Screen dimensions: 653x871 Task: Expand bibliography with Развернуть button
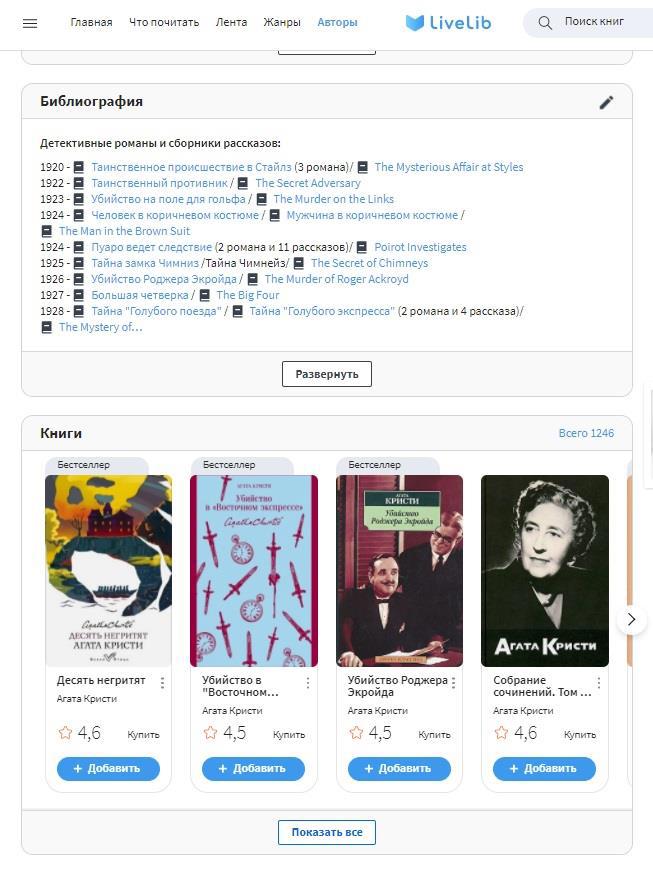click(x=326, y=374)
